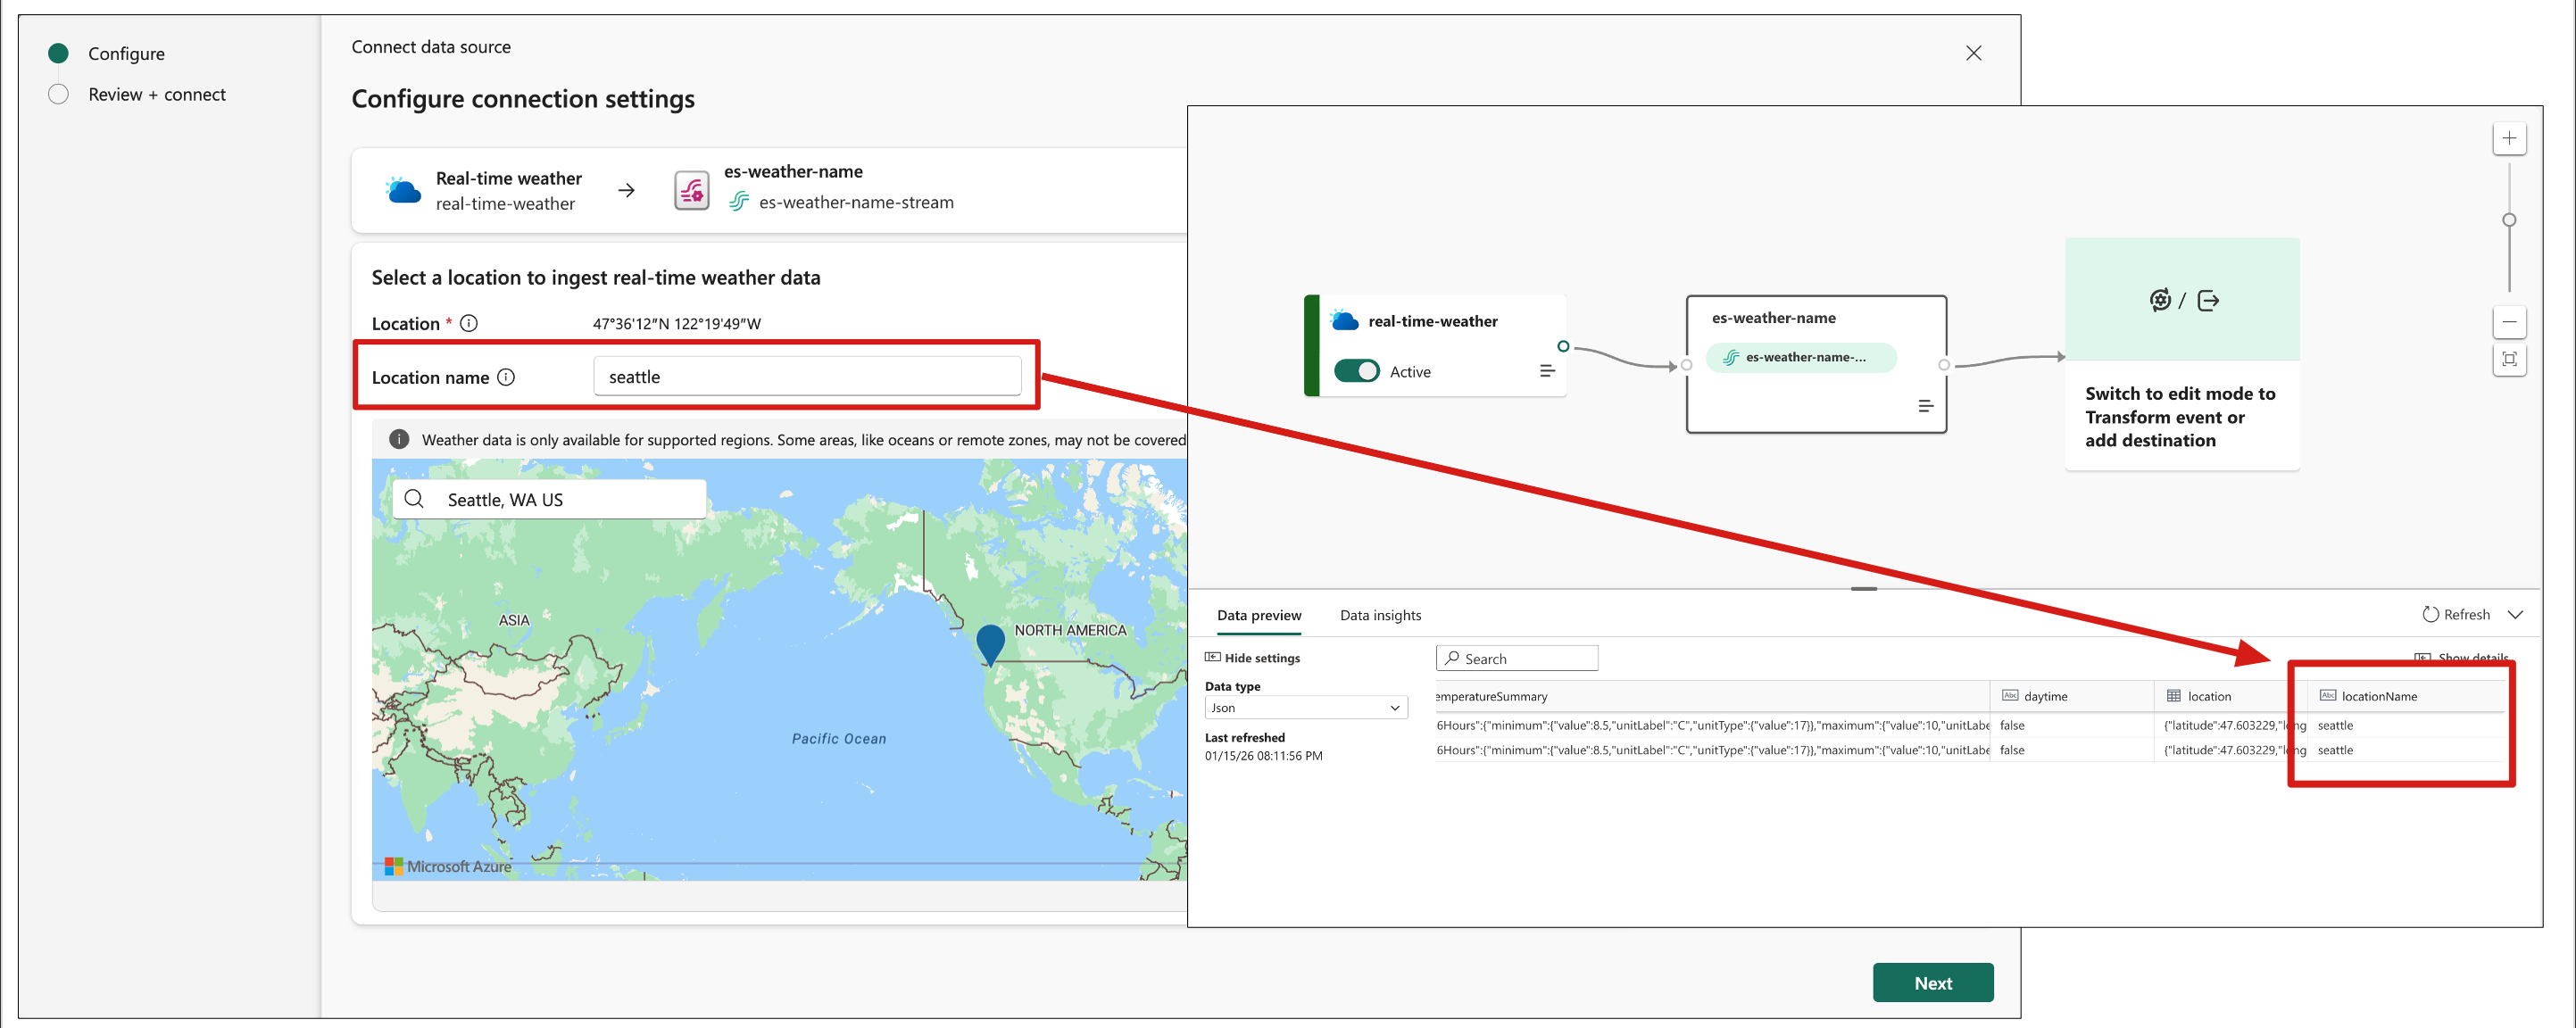Image resolution: width=2576 pixels, height=1028 pixels.
Task: Collapse panel via Hide settings
Action: [x=1252, y=658]
